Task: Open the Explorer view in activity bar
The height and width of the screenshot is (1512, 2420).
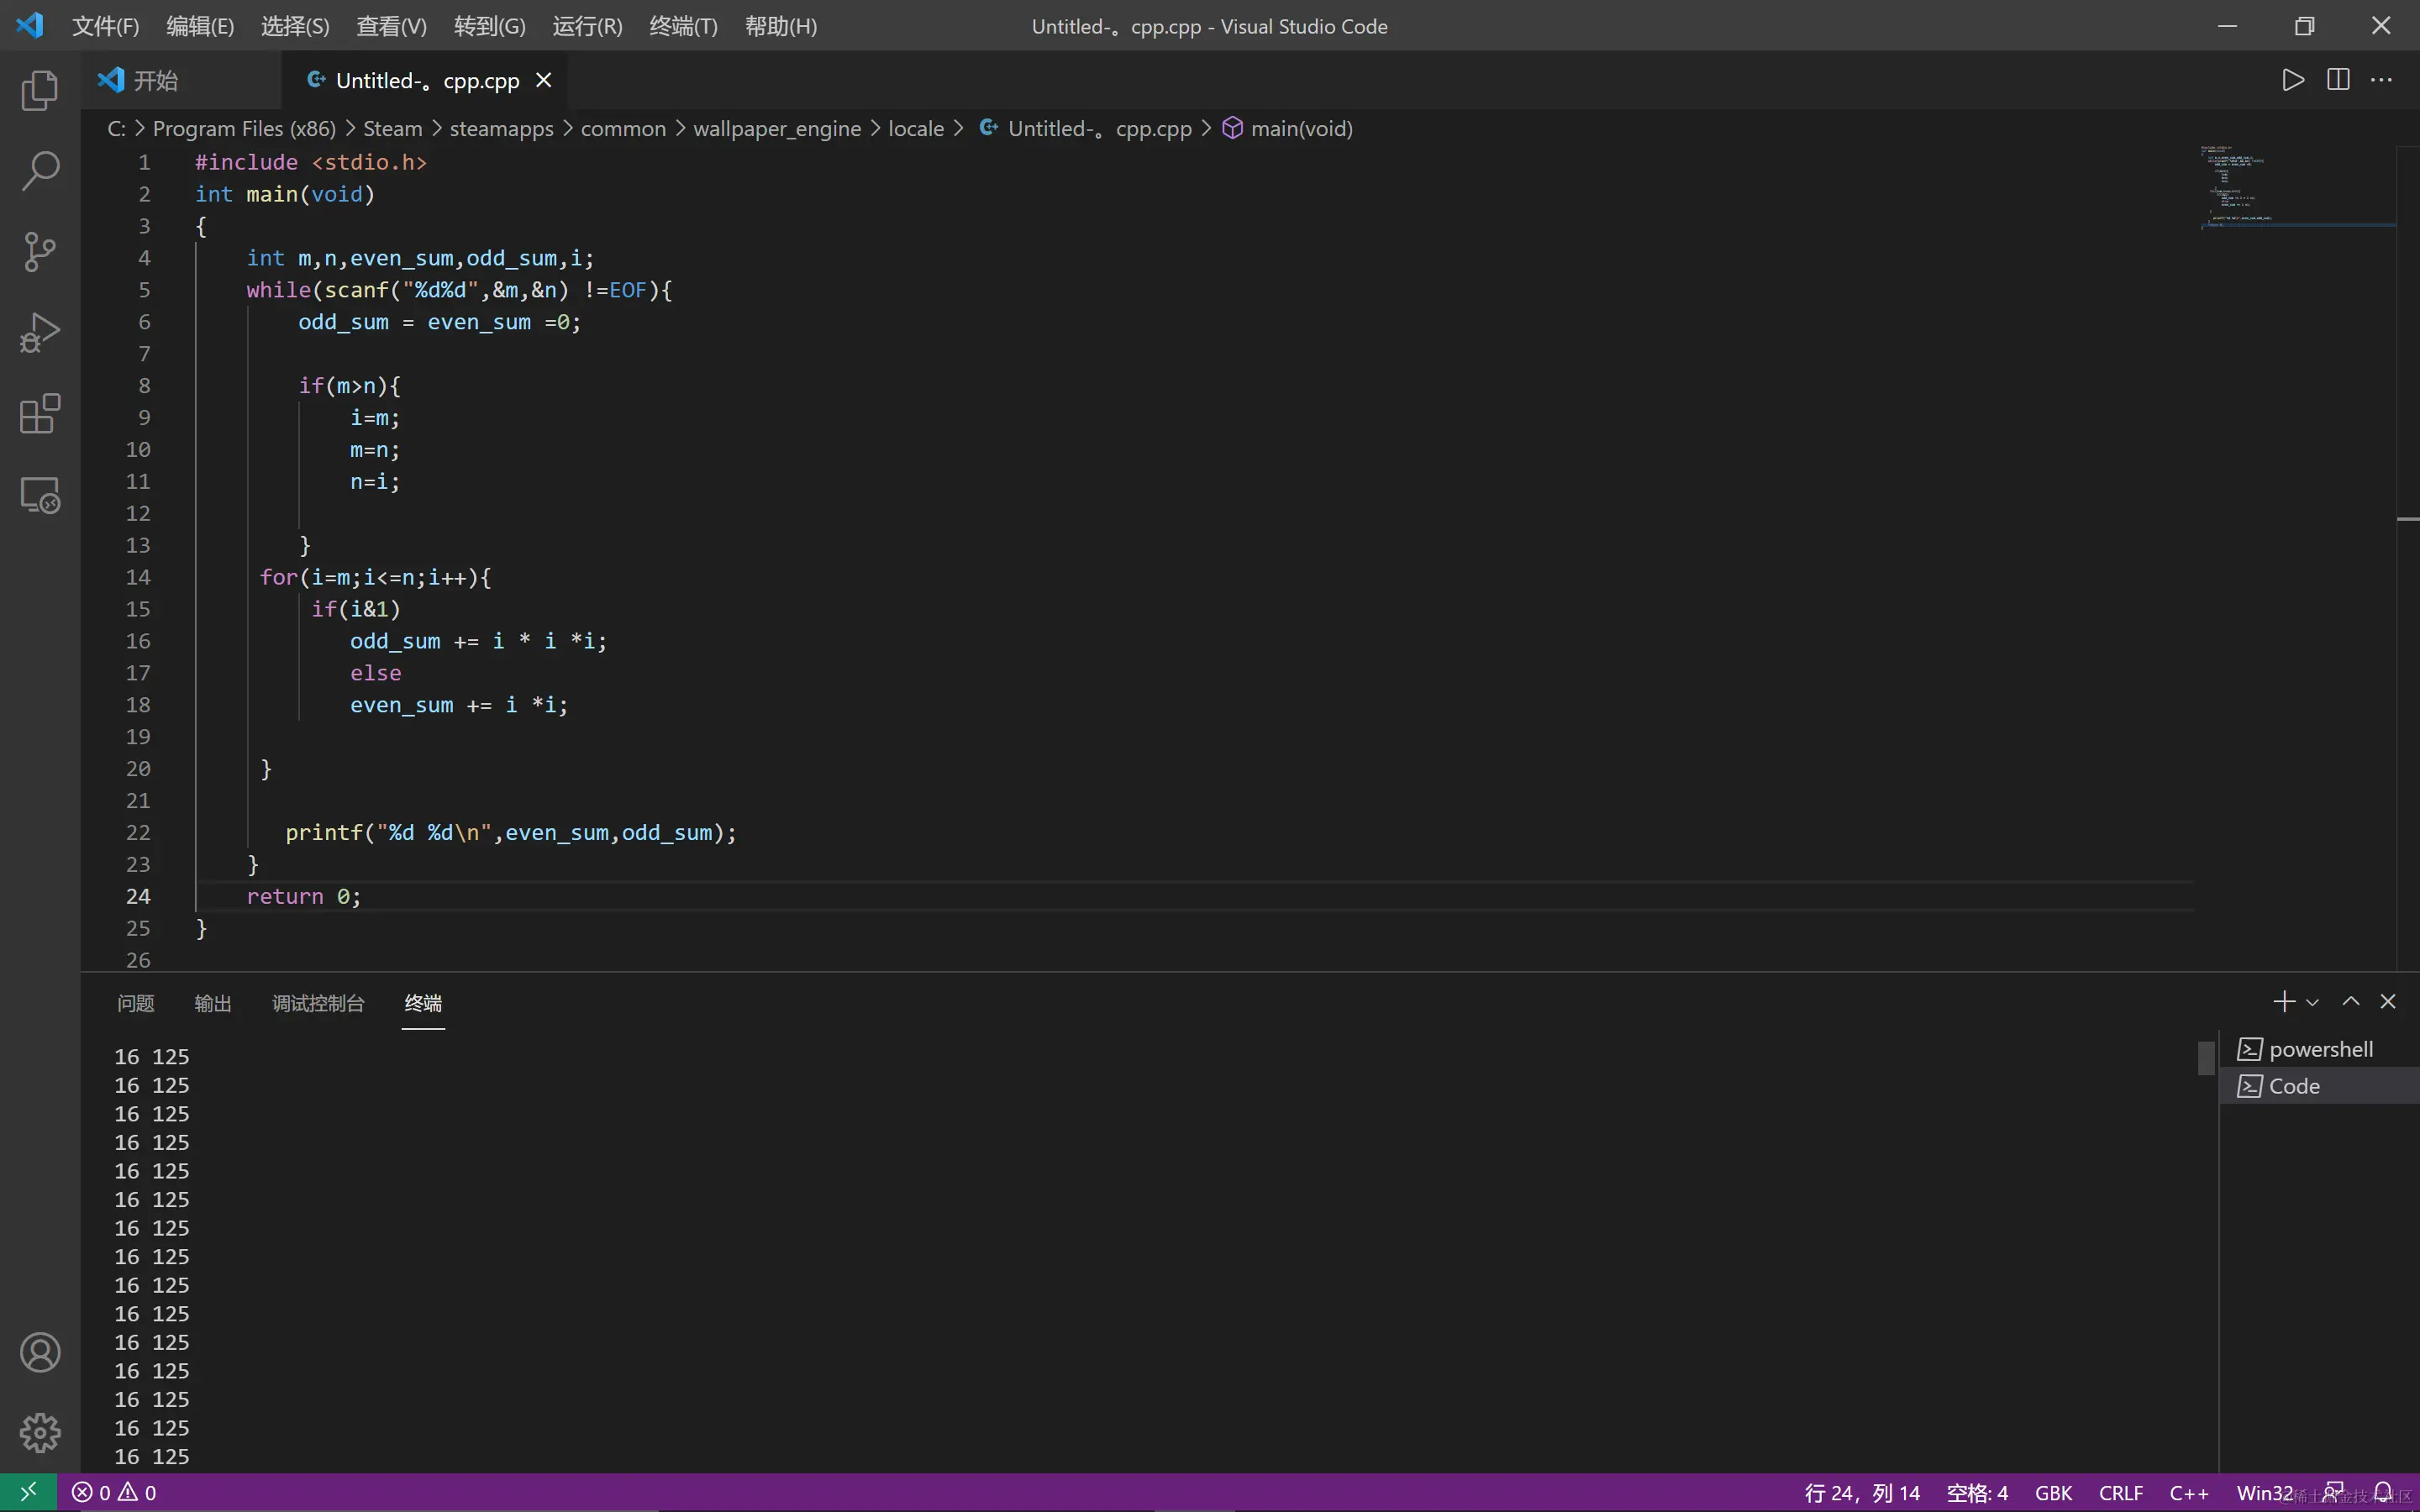Action: tap(40, 91)
